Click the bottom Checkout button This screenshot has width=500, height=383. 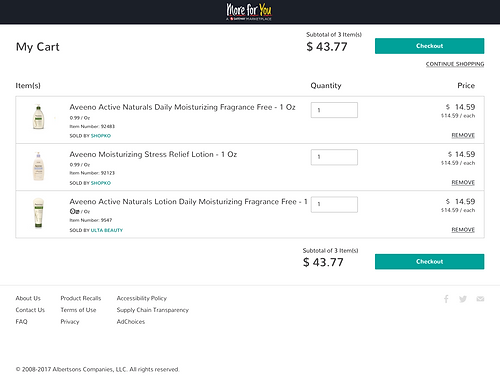(x=429, y=262)
